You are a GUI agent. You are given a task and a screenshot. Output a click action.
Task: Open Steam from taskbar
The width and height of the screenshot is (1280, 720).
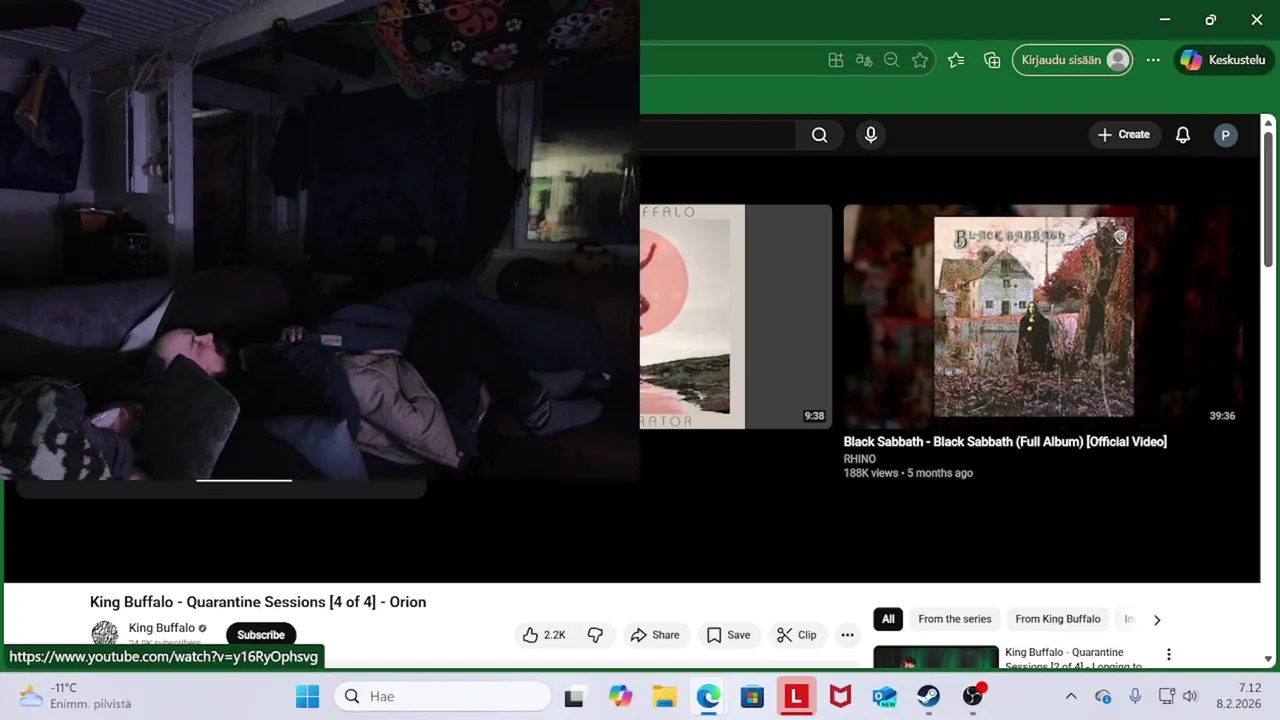(x=929, y=697)
